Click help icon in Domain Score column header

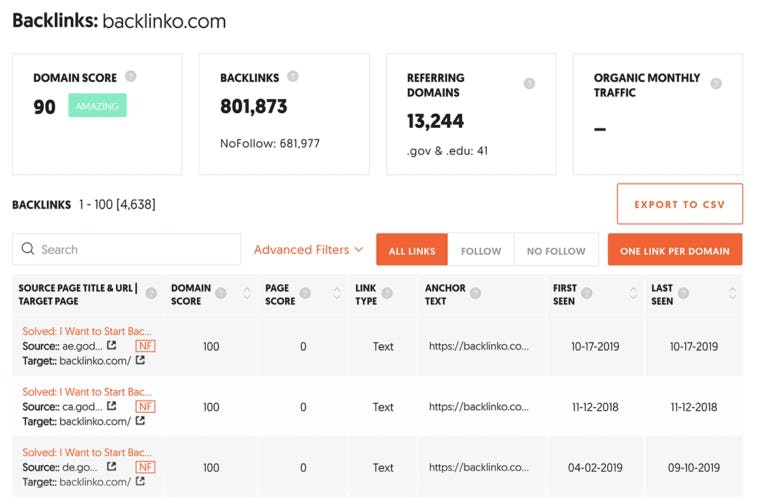coord(221,293)
